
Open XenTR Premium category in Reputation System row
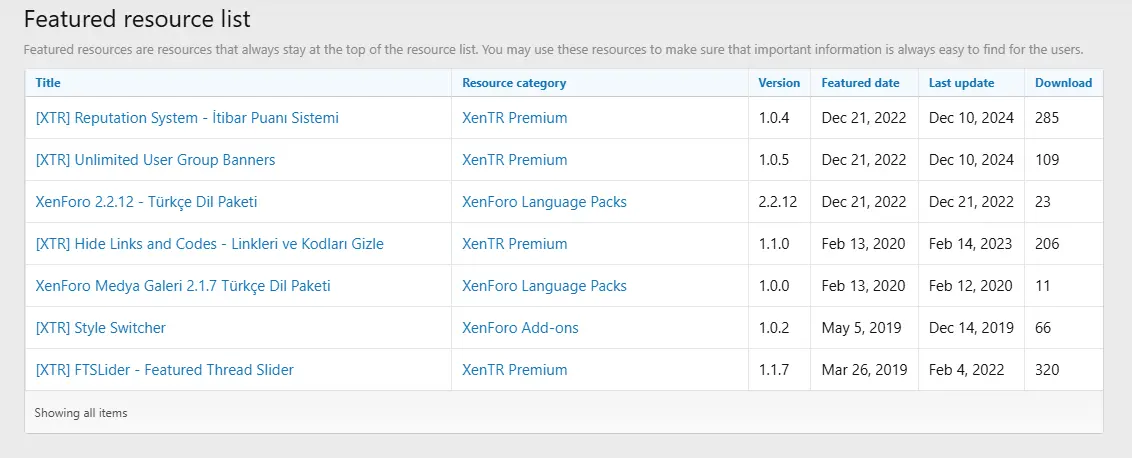[x=515, y=118]
